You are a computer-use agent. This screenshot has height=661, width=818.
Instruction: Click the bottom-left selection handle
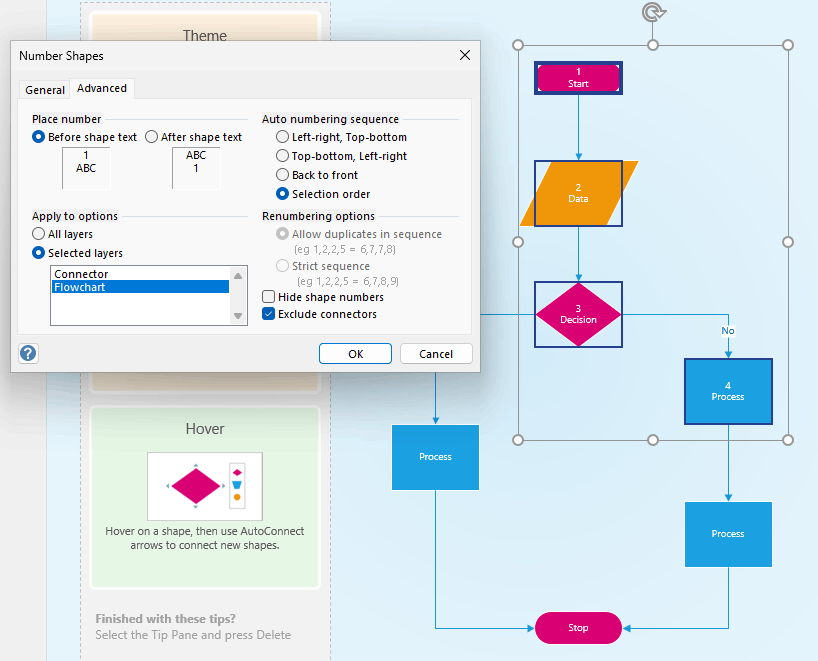click(518, 440)
